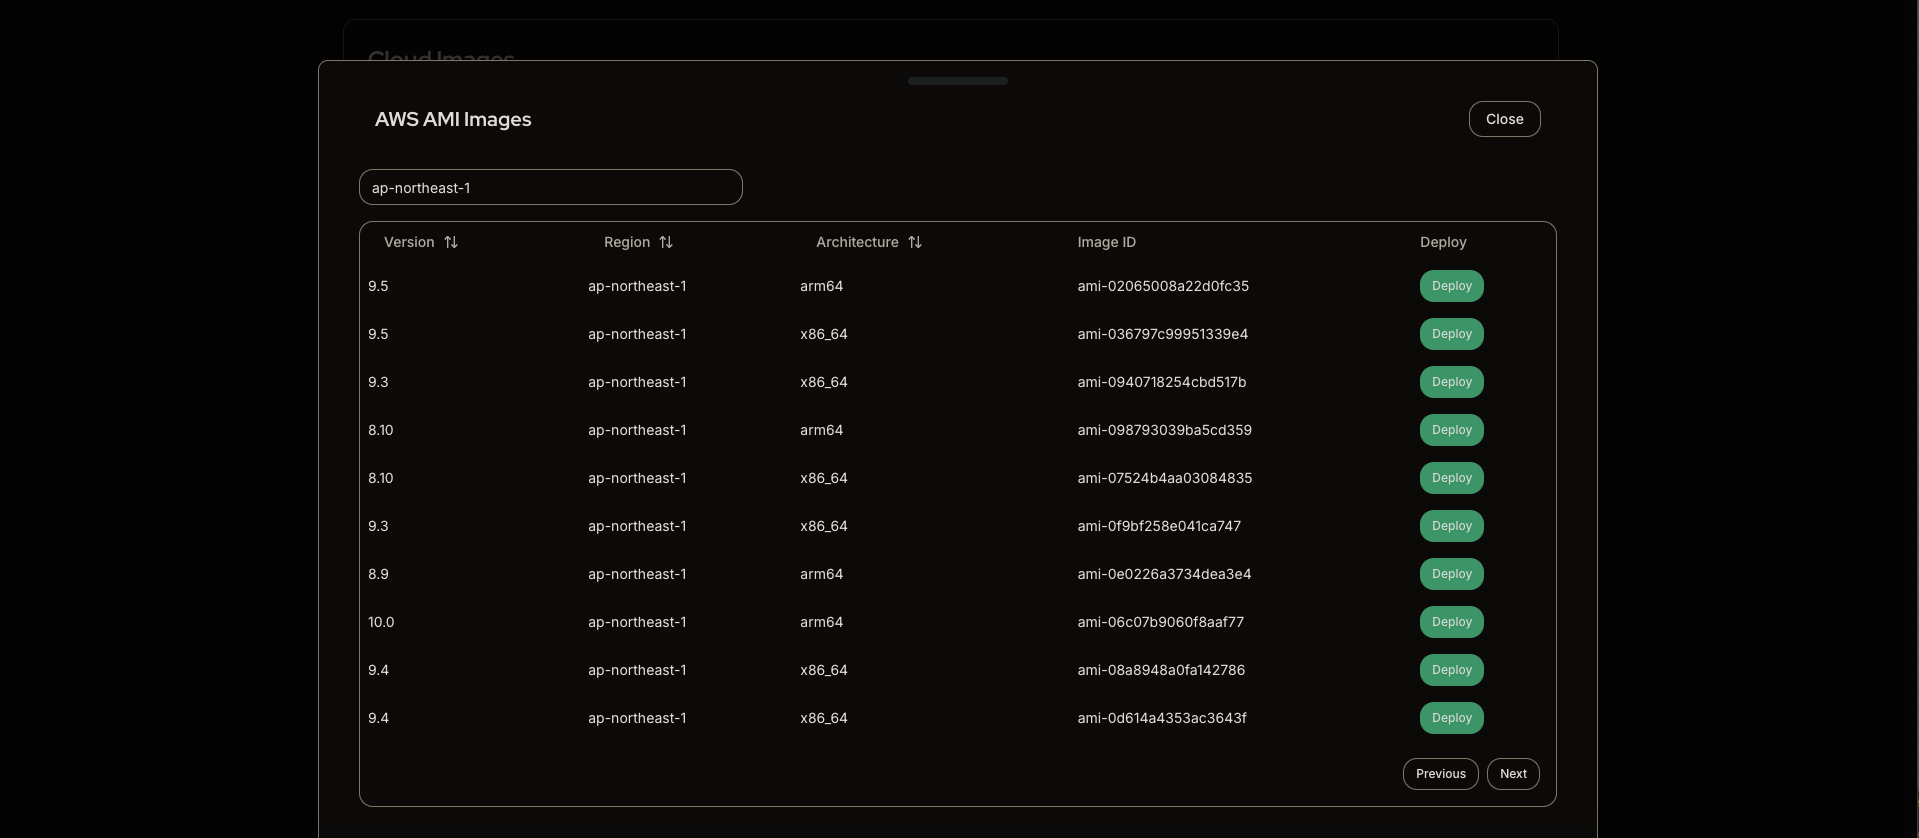This screenshot has height=838, width=1919.
Task: Deploy image ami-098793039ba5cd359
Action: coord(1451,430)
